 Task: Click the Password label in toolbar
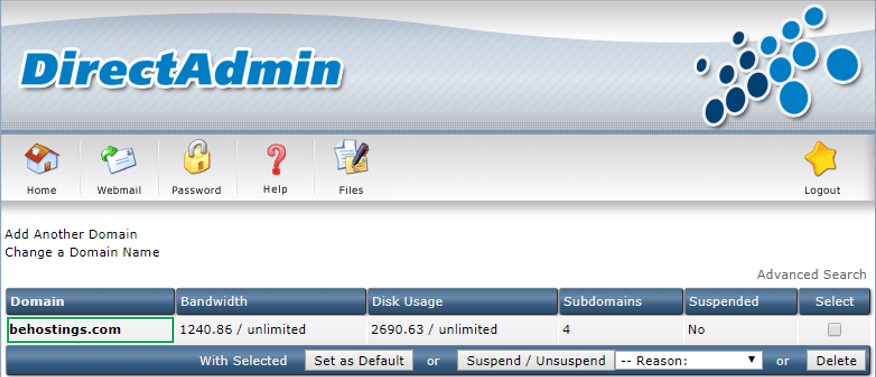[x=197, y=190]
